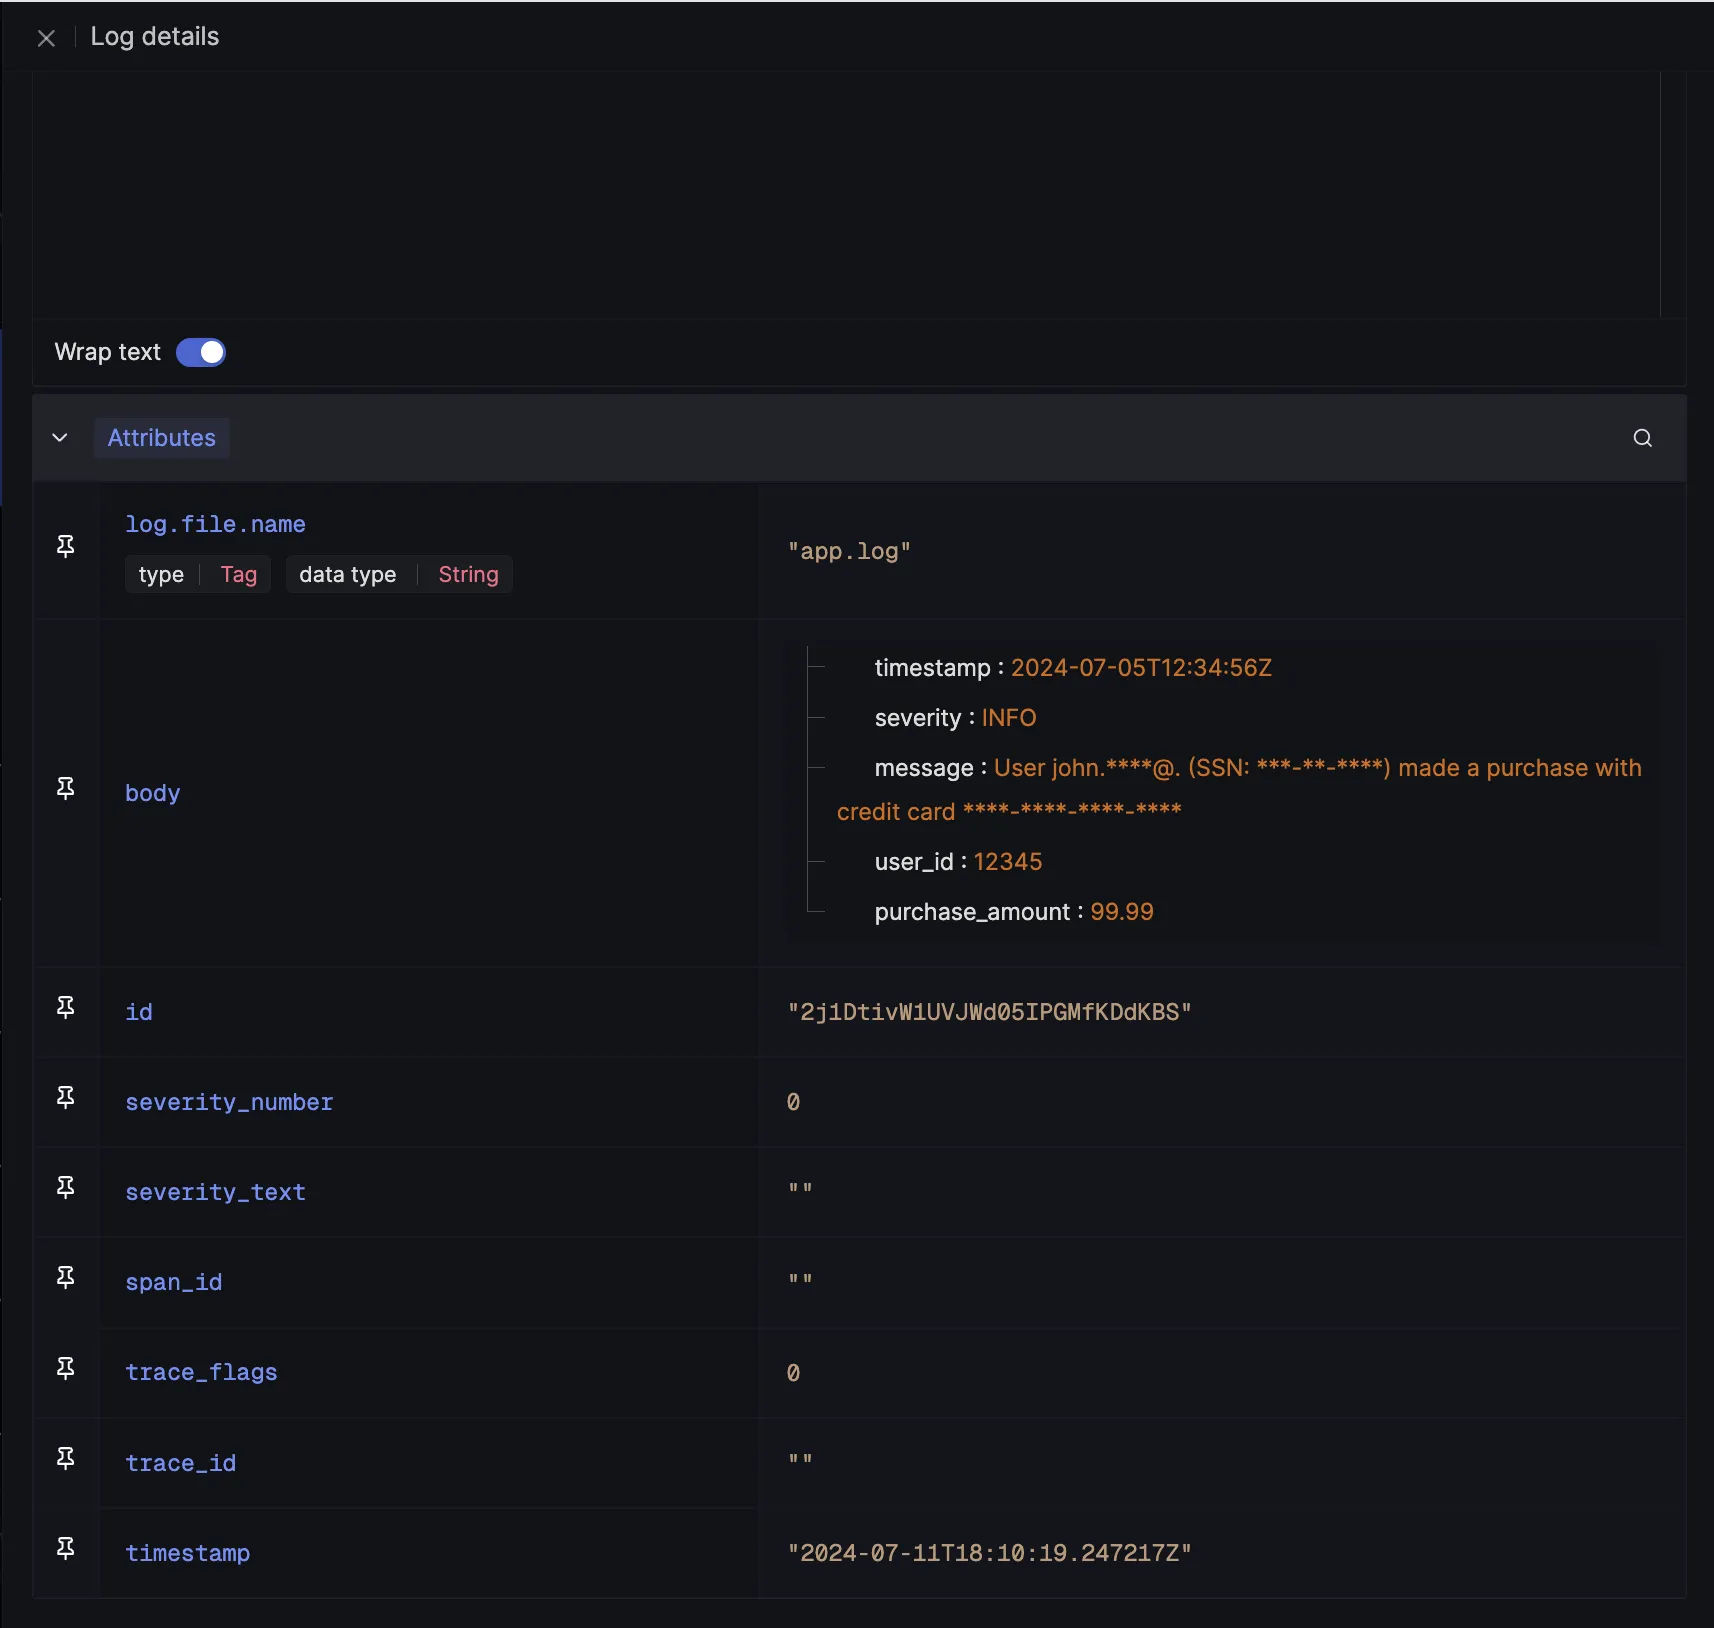1714x1628 pixels.
Task: Select the user_id 12345 value
Action: (x=1008, y=862)
